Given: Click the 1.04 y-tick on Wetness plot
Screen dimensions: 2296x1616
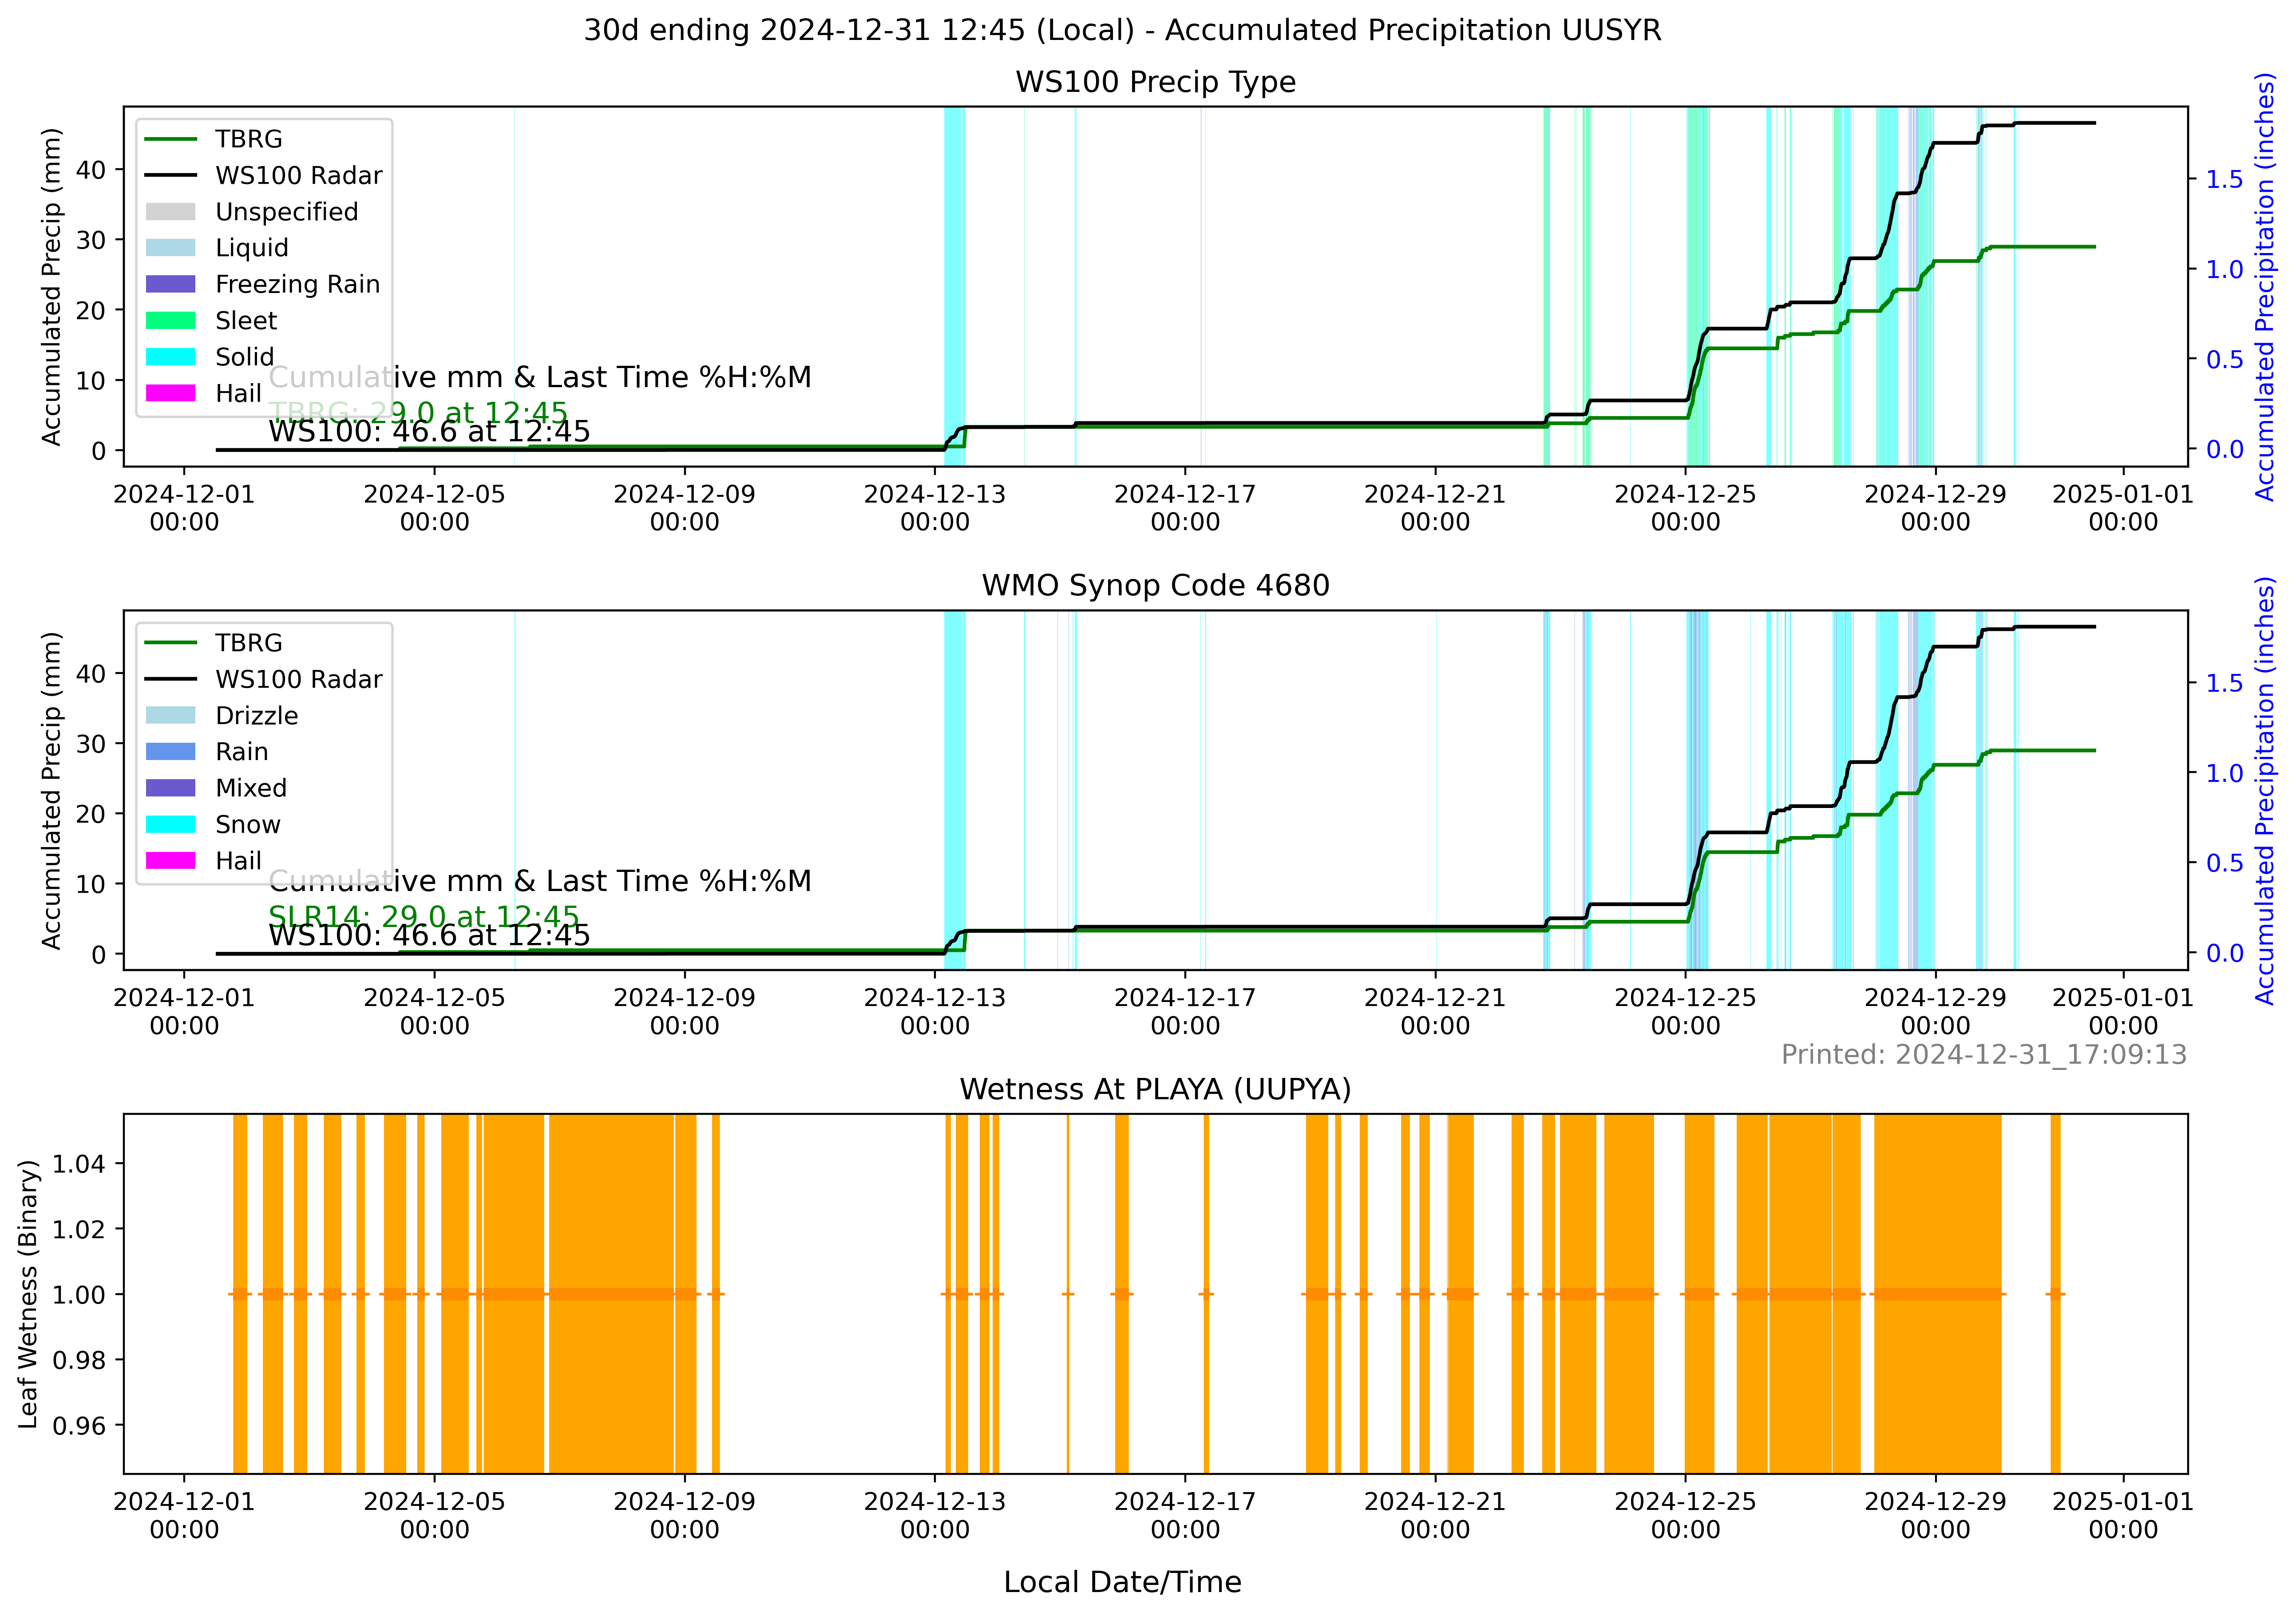Looking at the screenshot, I should [x=79, y=1163].
